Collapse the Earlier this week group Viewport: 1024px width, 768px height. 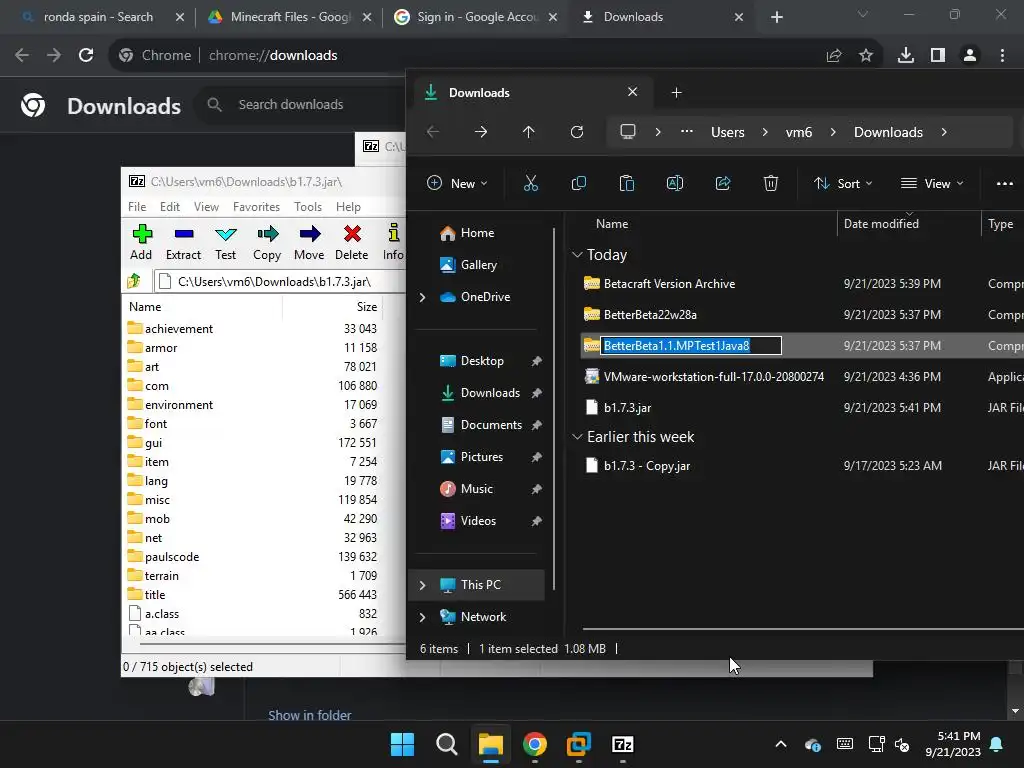tap(577, 437)
